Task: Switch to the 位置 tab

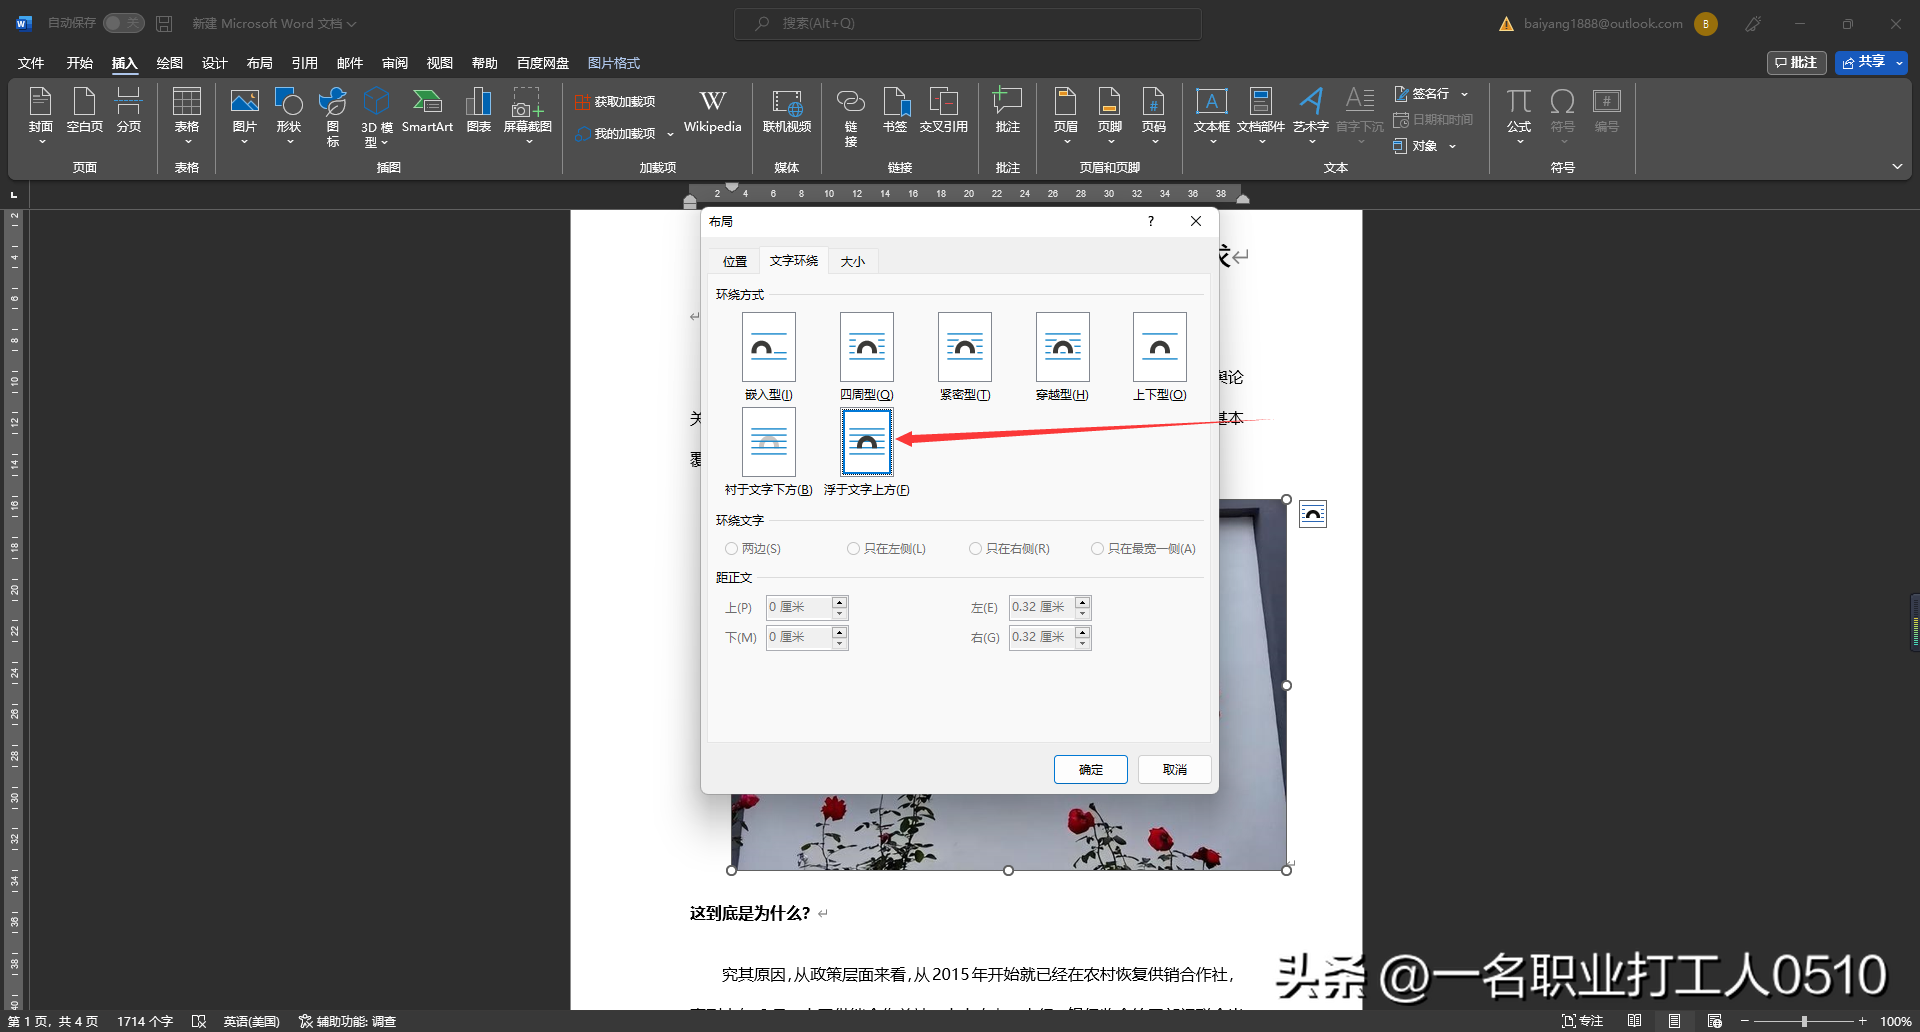Action: click(735, 261)
